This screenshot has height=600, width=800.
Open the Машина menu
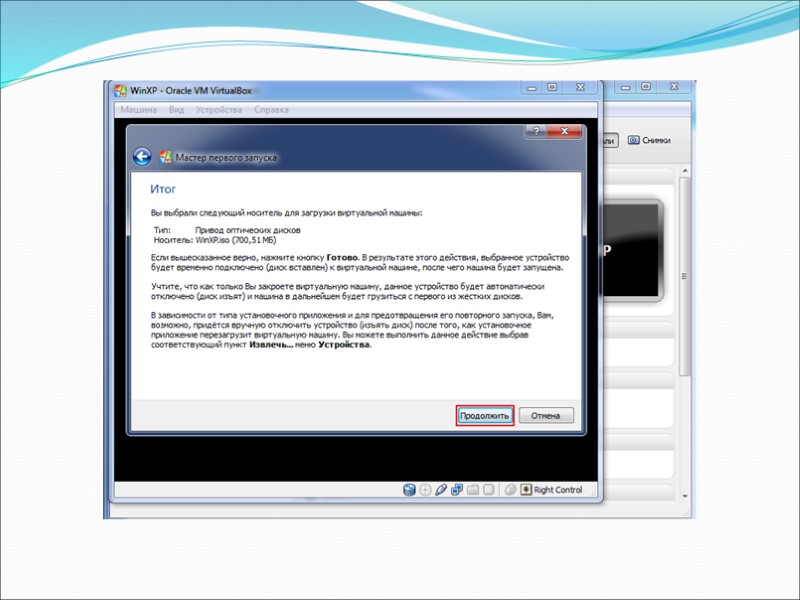pos(138,110)
